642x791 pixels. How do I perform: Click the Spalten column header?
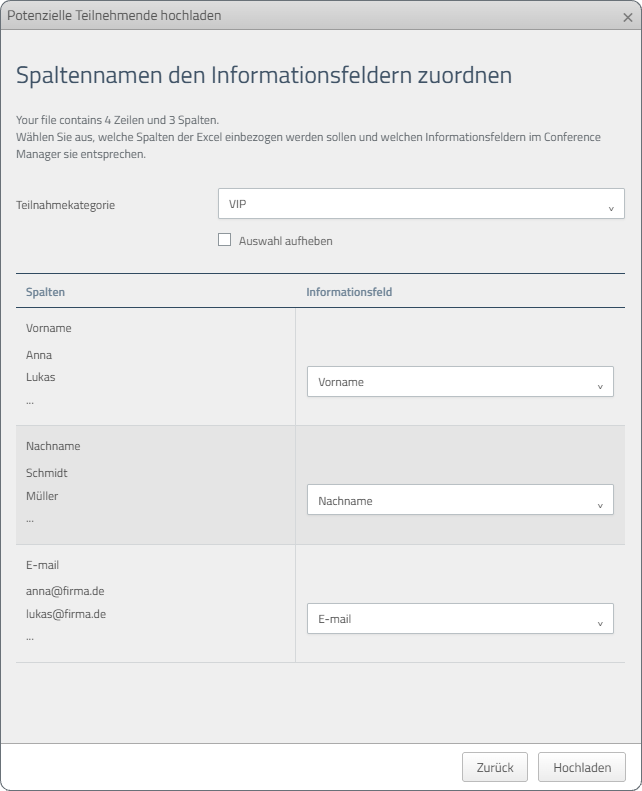tap(45, 292)
